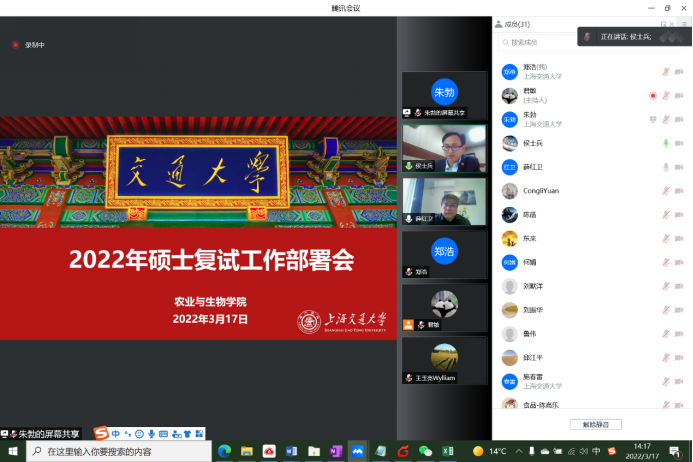Pop out the members panel
This screenshot has height=462, width=693.
pyautogui.click(x=663, y=24)
